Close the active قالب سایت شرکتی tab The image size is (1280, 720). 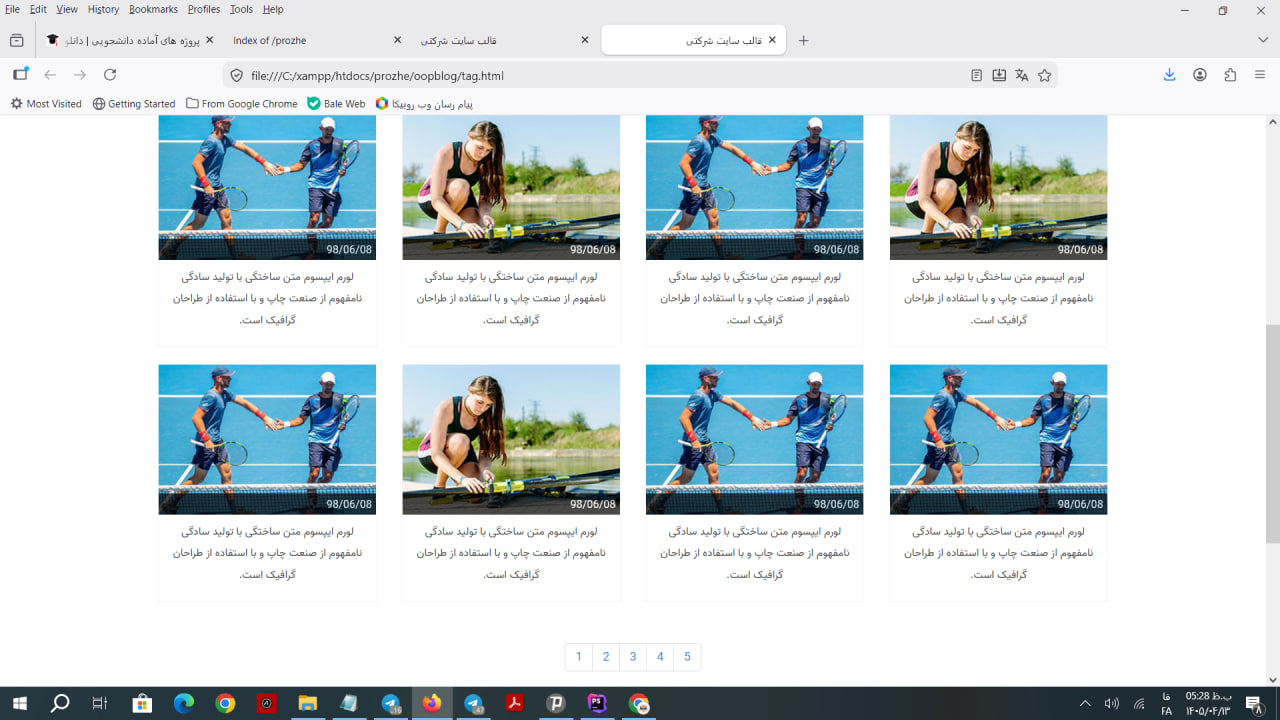(x=772, y=40)
